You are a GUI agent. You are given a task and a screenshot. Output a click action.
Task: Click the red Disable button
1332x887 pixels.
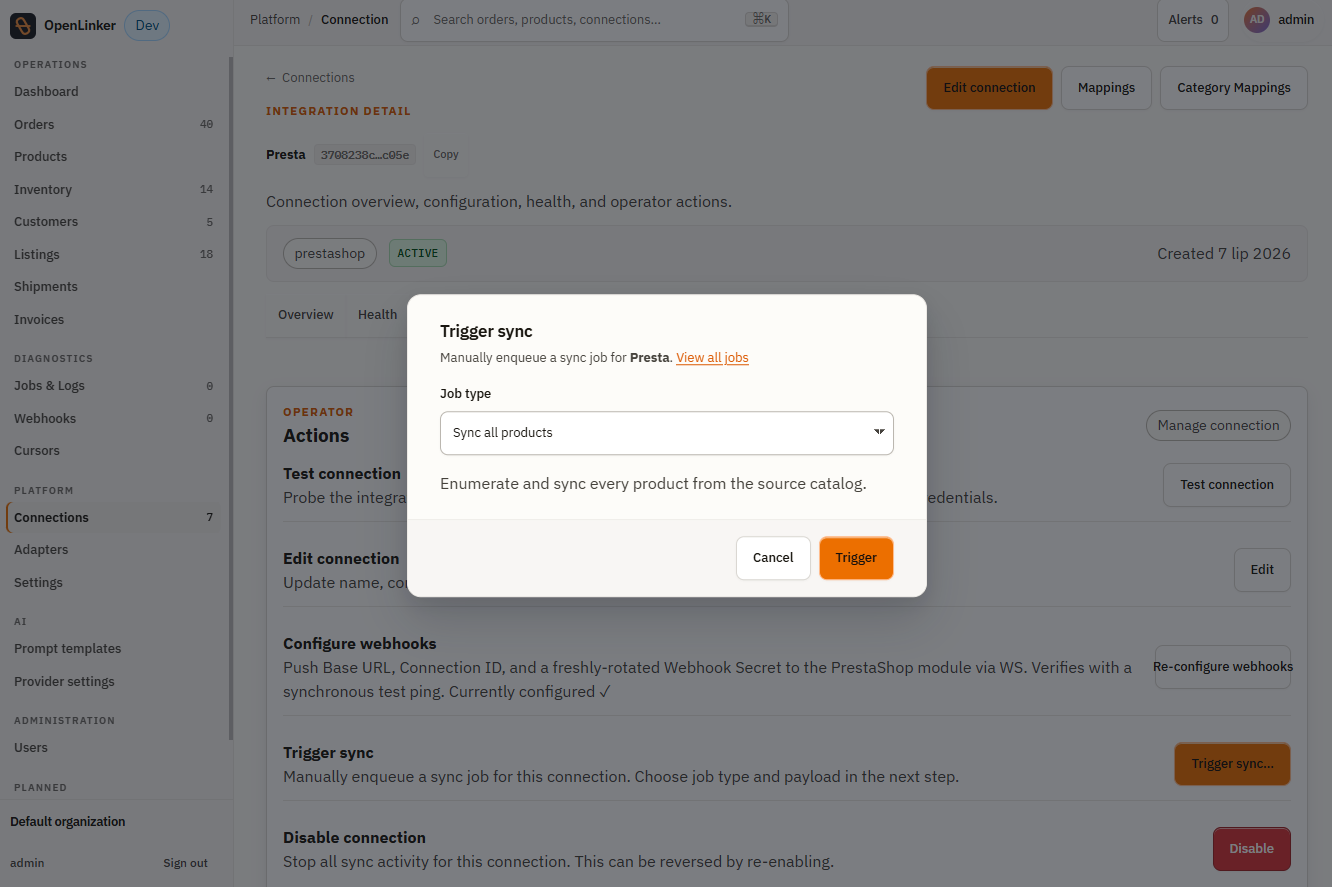(x=1251, y=849)
